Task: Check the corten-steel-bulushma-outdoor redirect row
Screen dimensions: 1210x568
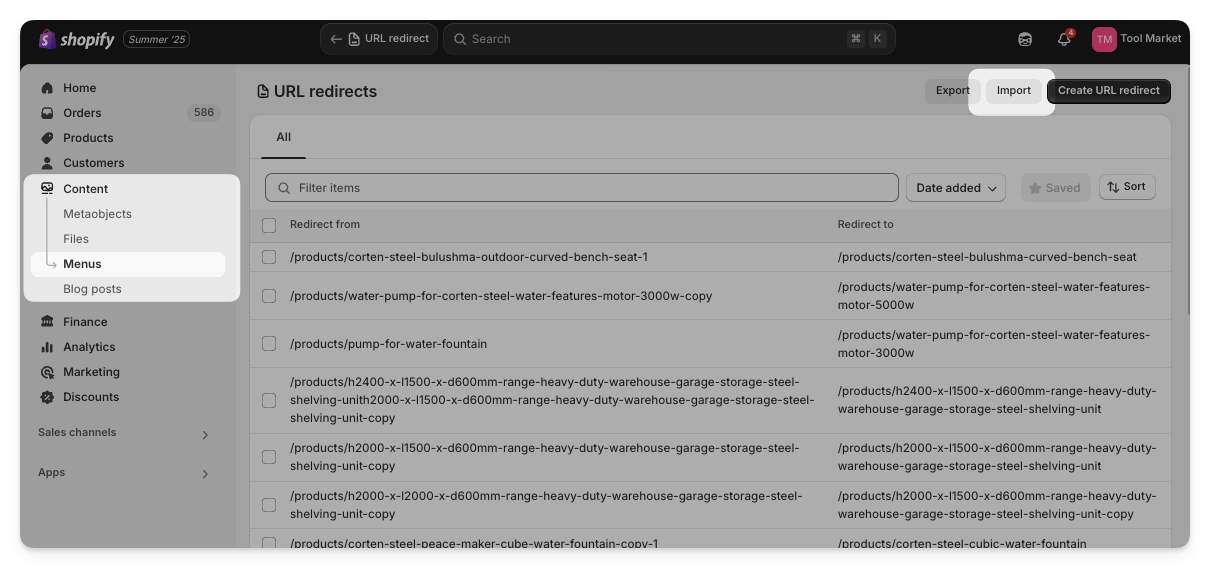Action: point(269,257)
